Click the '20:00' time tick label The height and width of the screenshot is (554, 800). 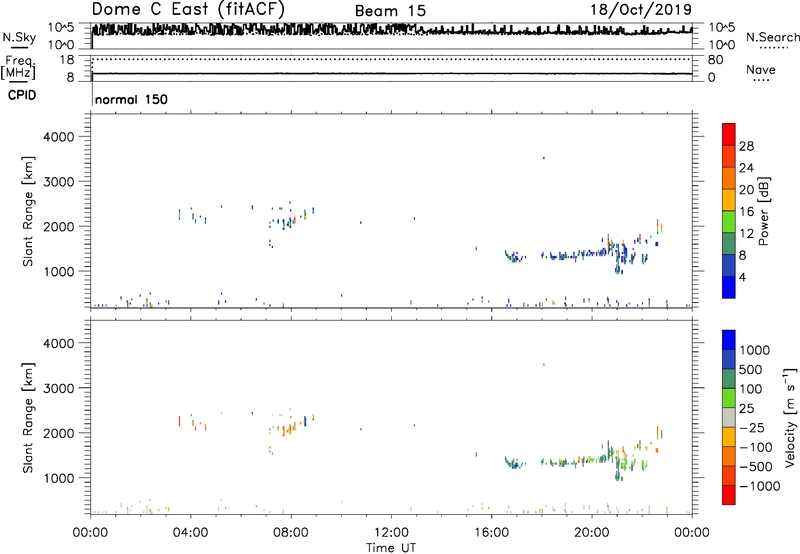pos(592,533)
